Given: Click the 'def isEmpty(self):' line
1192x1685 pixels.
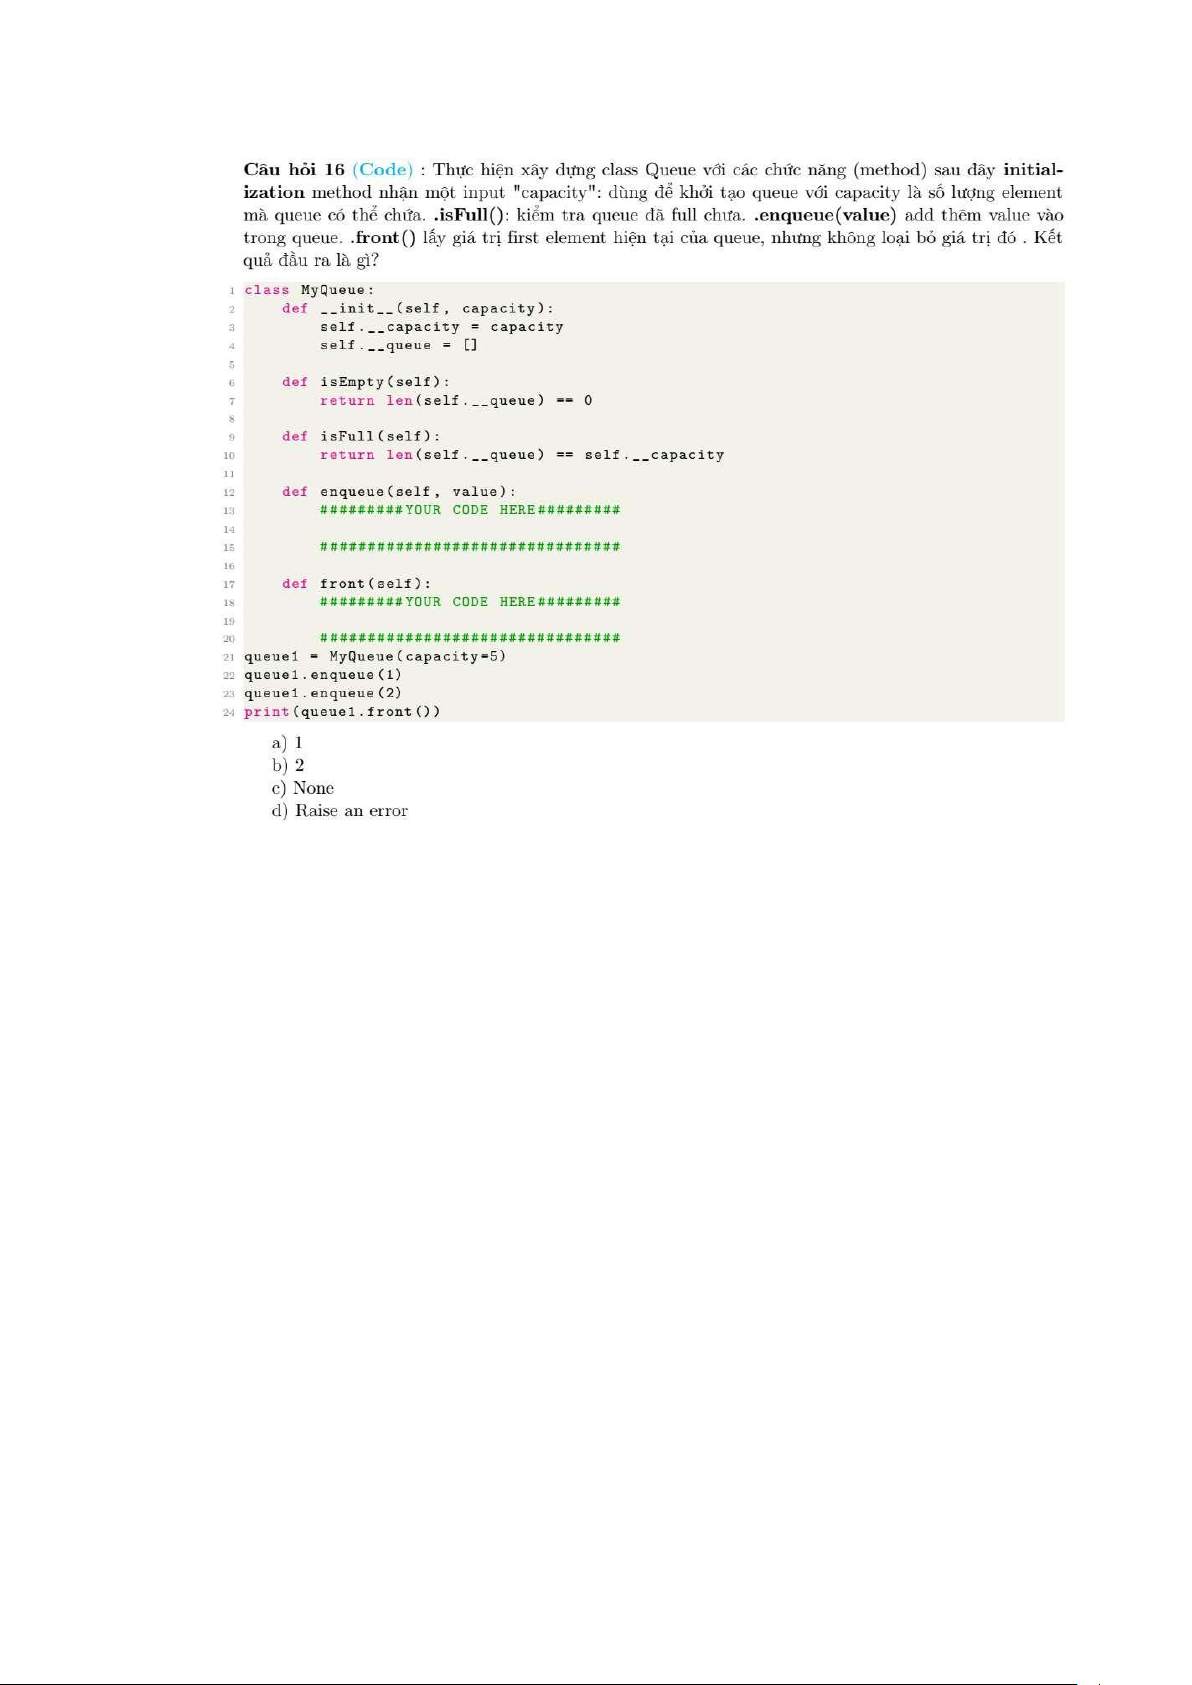Looking at the screenshot, I should 366,382.
